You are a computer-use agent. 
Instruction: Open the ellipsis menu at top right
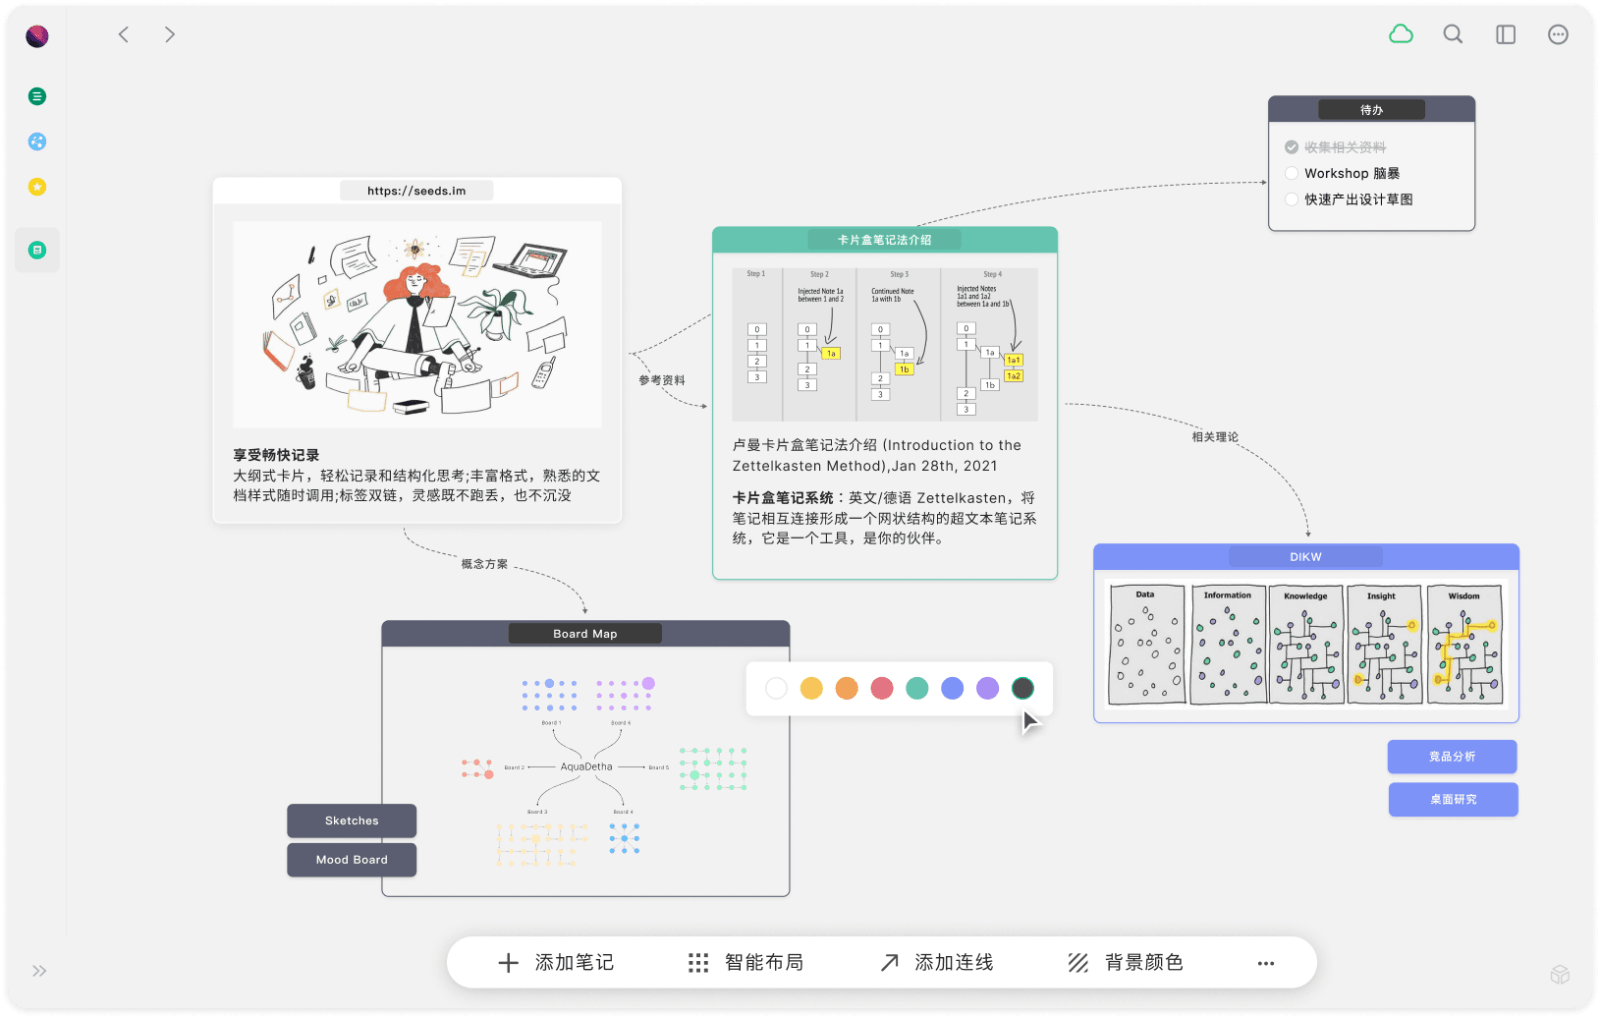tap(1558, 33)
